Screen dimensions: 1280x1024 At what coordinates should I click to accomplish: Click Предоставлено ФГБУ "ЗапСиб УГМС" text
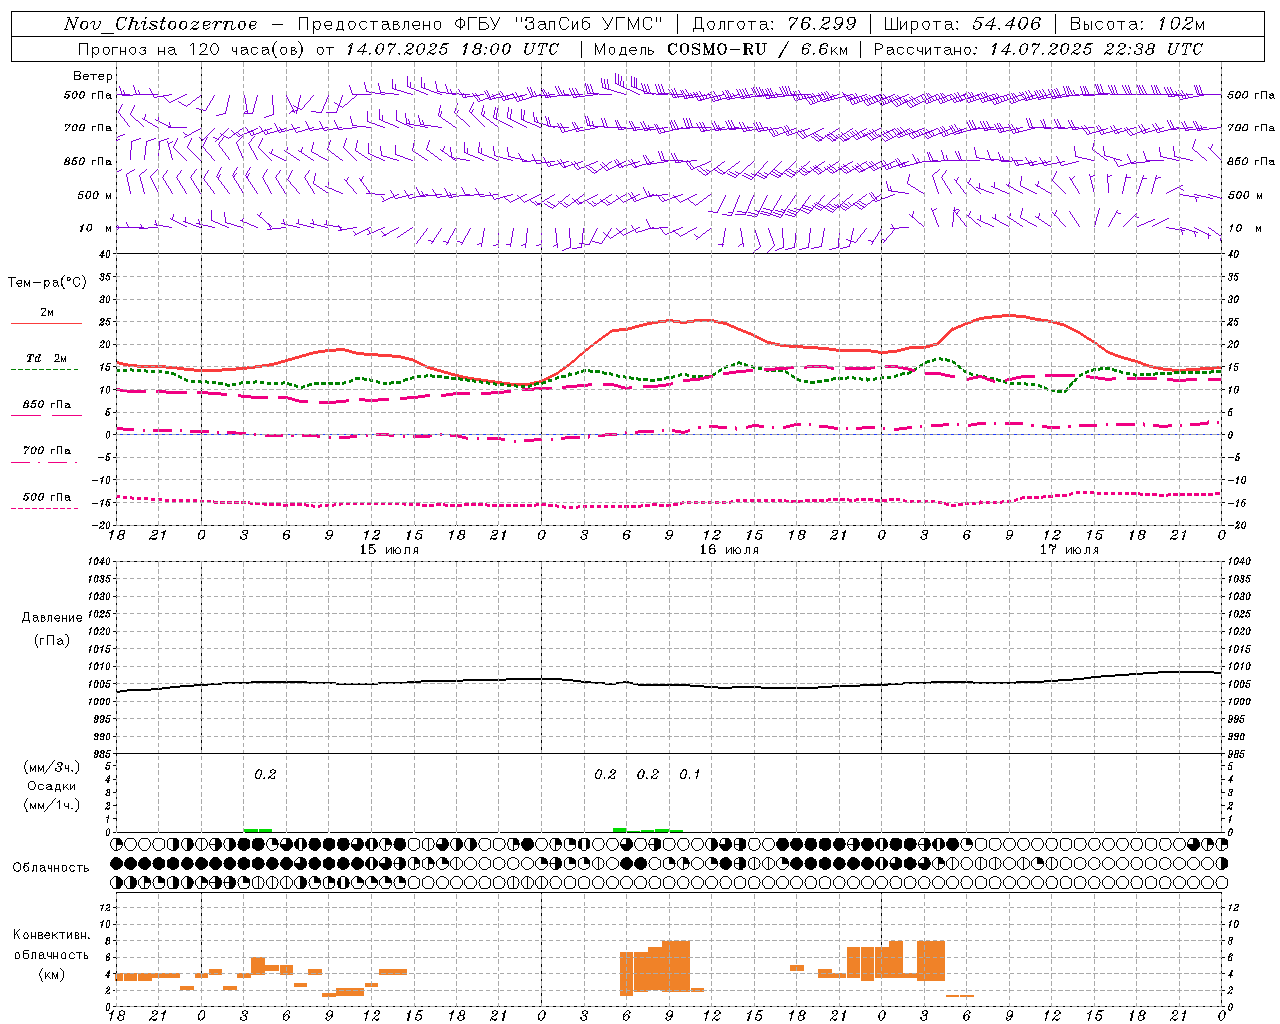tap(481, 24)
